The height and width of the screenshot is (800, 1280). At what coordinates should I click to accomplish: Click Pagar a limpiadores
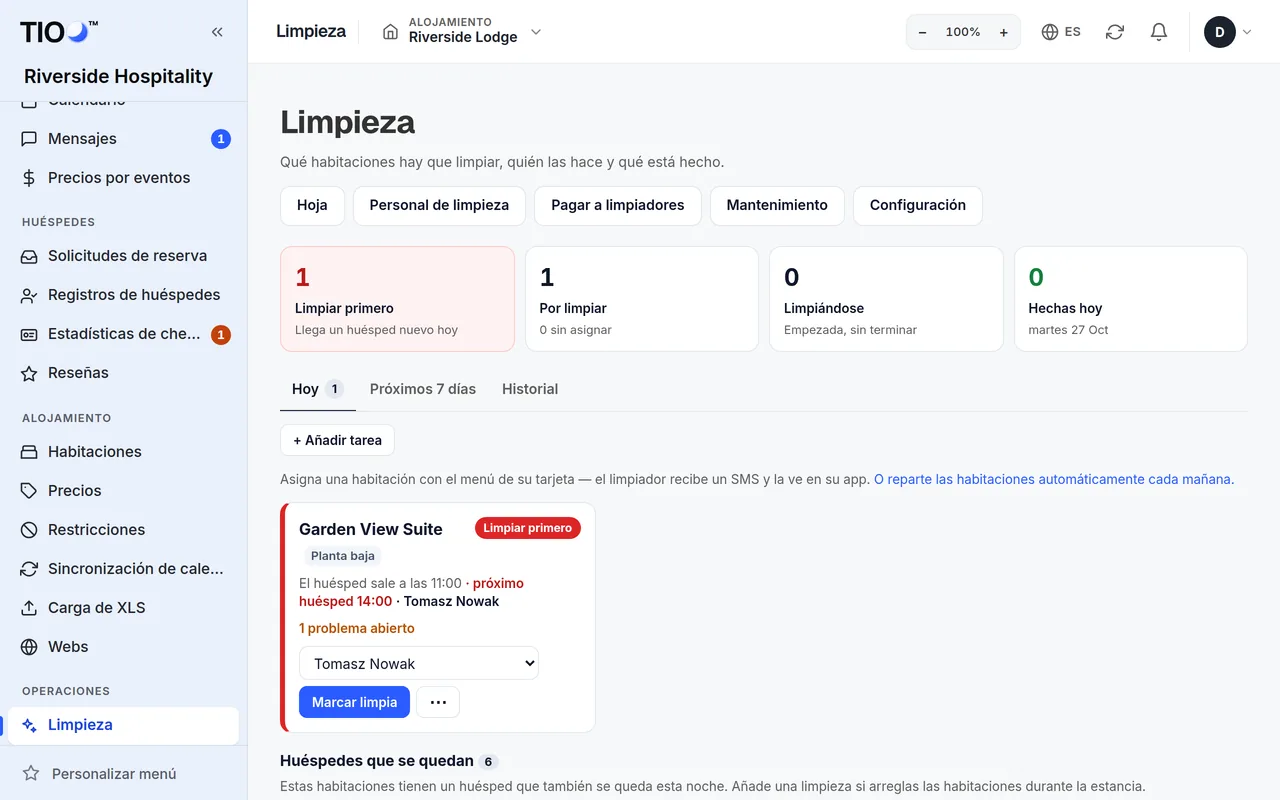coord(618,205)
